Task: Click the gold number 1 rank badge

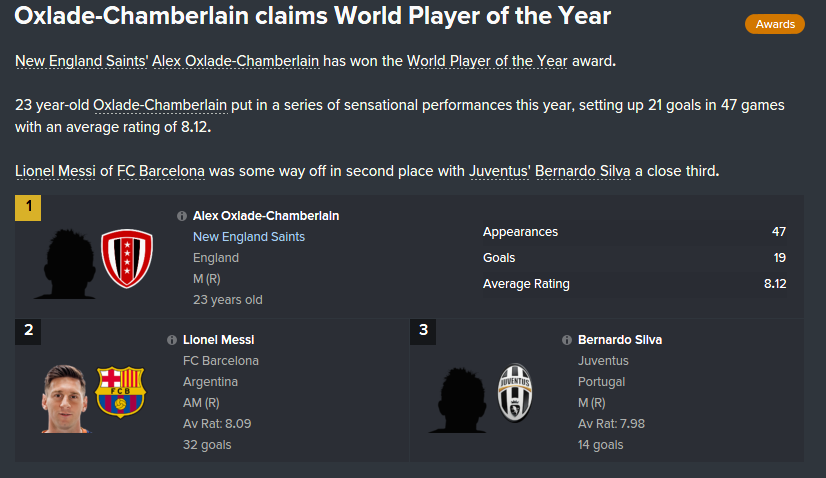Action: tap(28, 208)
